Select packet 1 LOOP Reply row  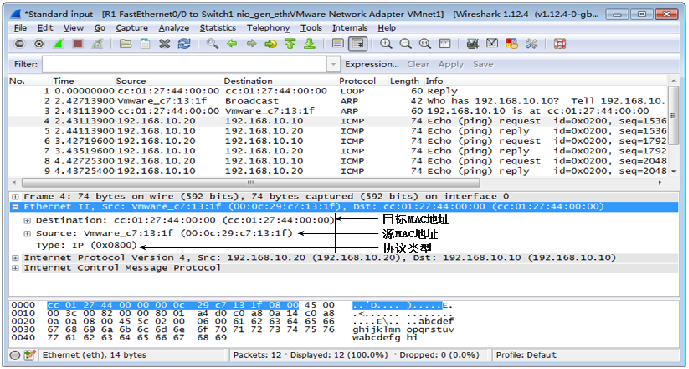tap(338, 91)
